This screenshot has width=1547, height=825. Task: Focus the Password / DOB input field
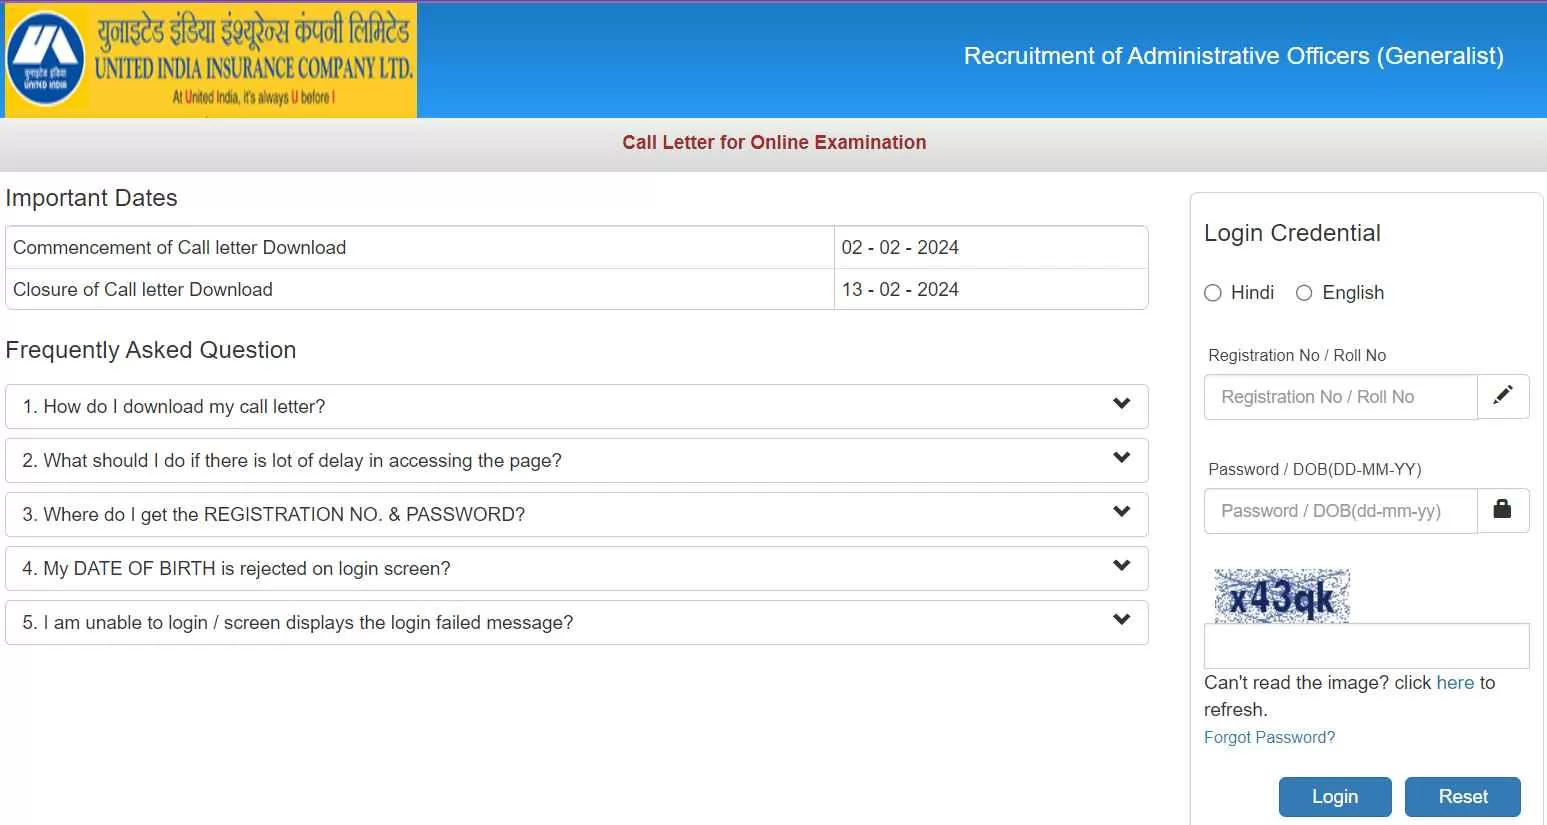click(1340, 511)
